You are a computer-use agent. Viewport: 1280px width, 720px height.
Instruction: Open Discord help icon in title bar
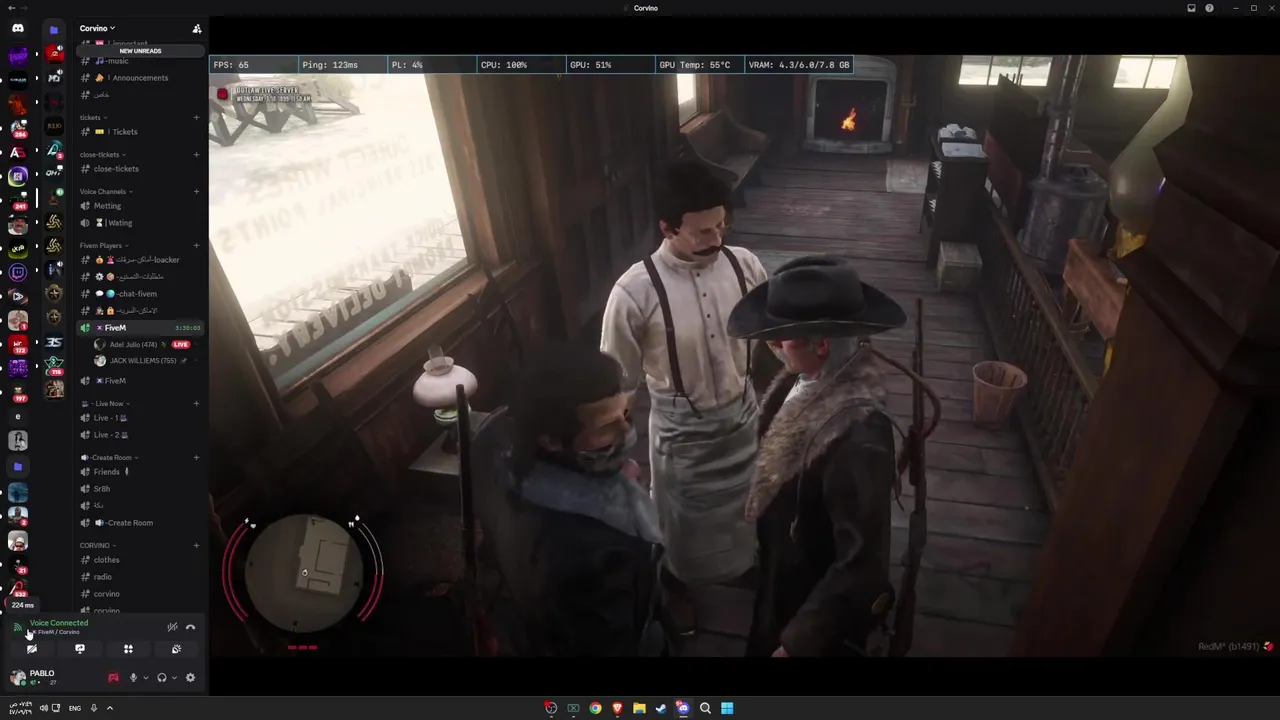(1209, 8)
